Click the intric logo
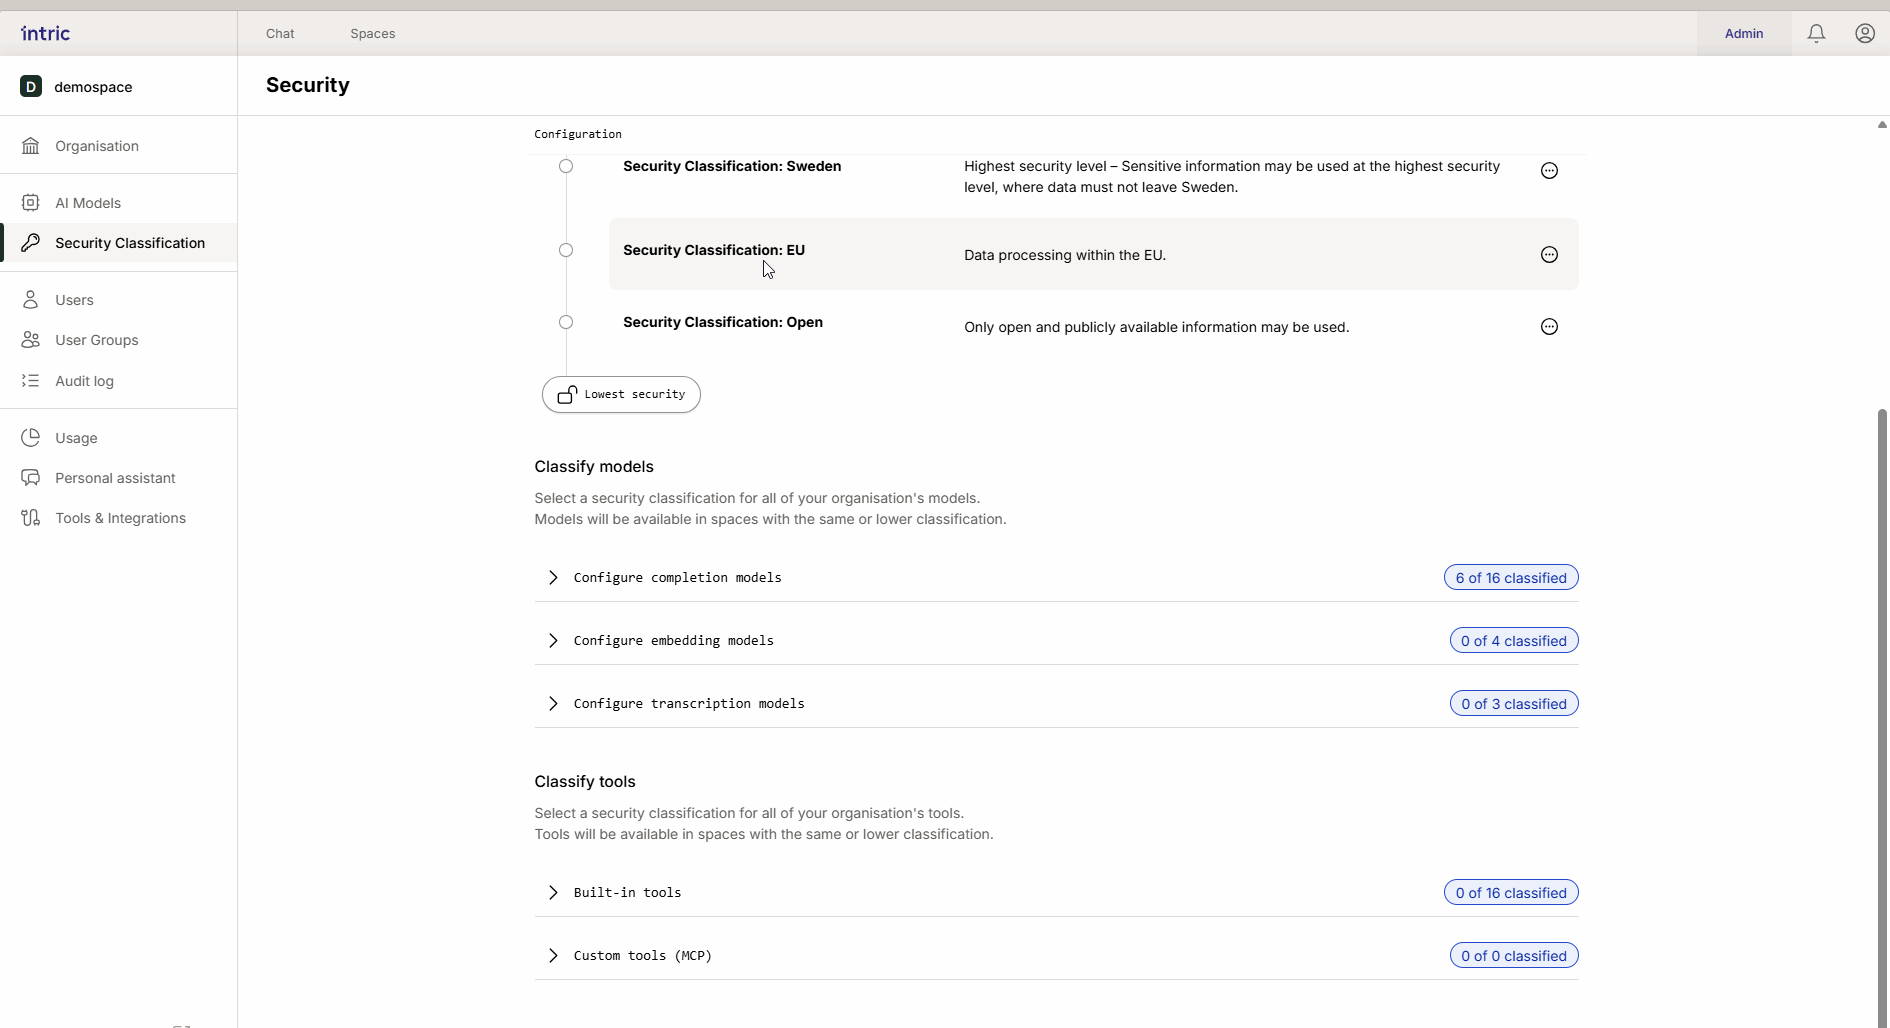This screenshot has width=1890, height=1028. pyautogui.click(x=46, y=34)
